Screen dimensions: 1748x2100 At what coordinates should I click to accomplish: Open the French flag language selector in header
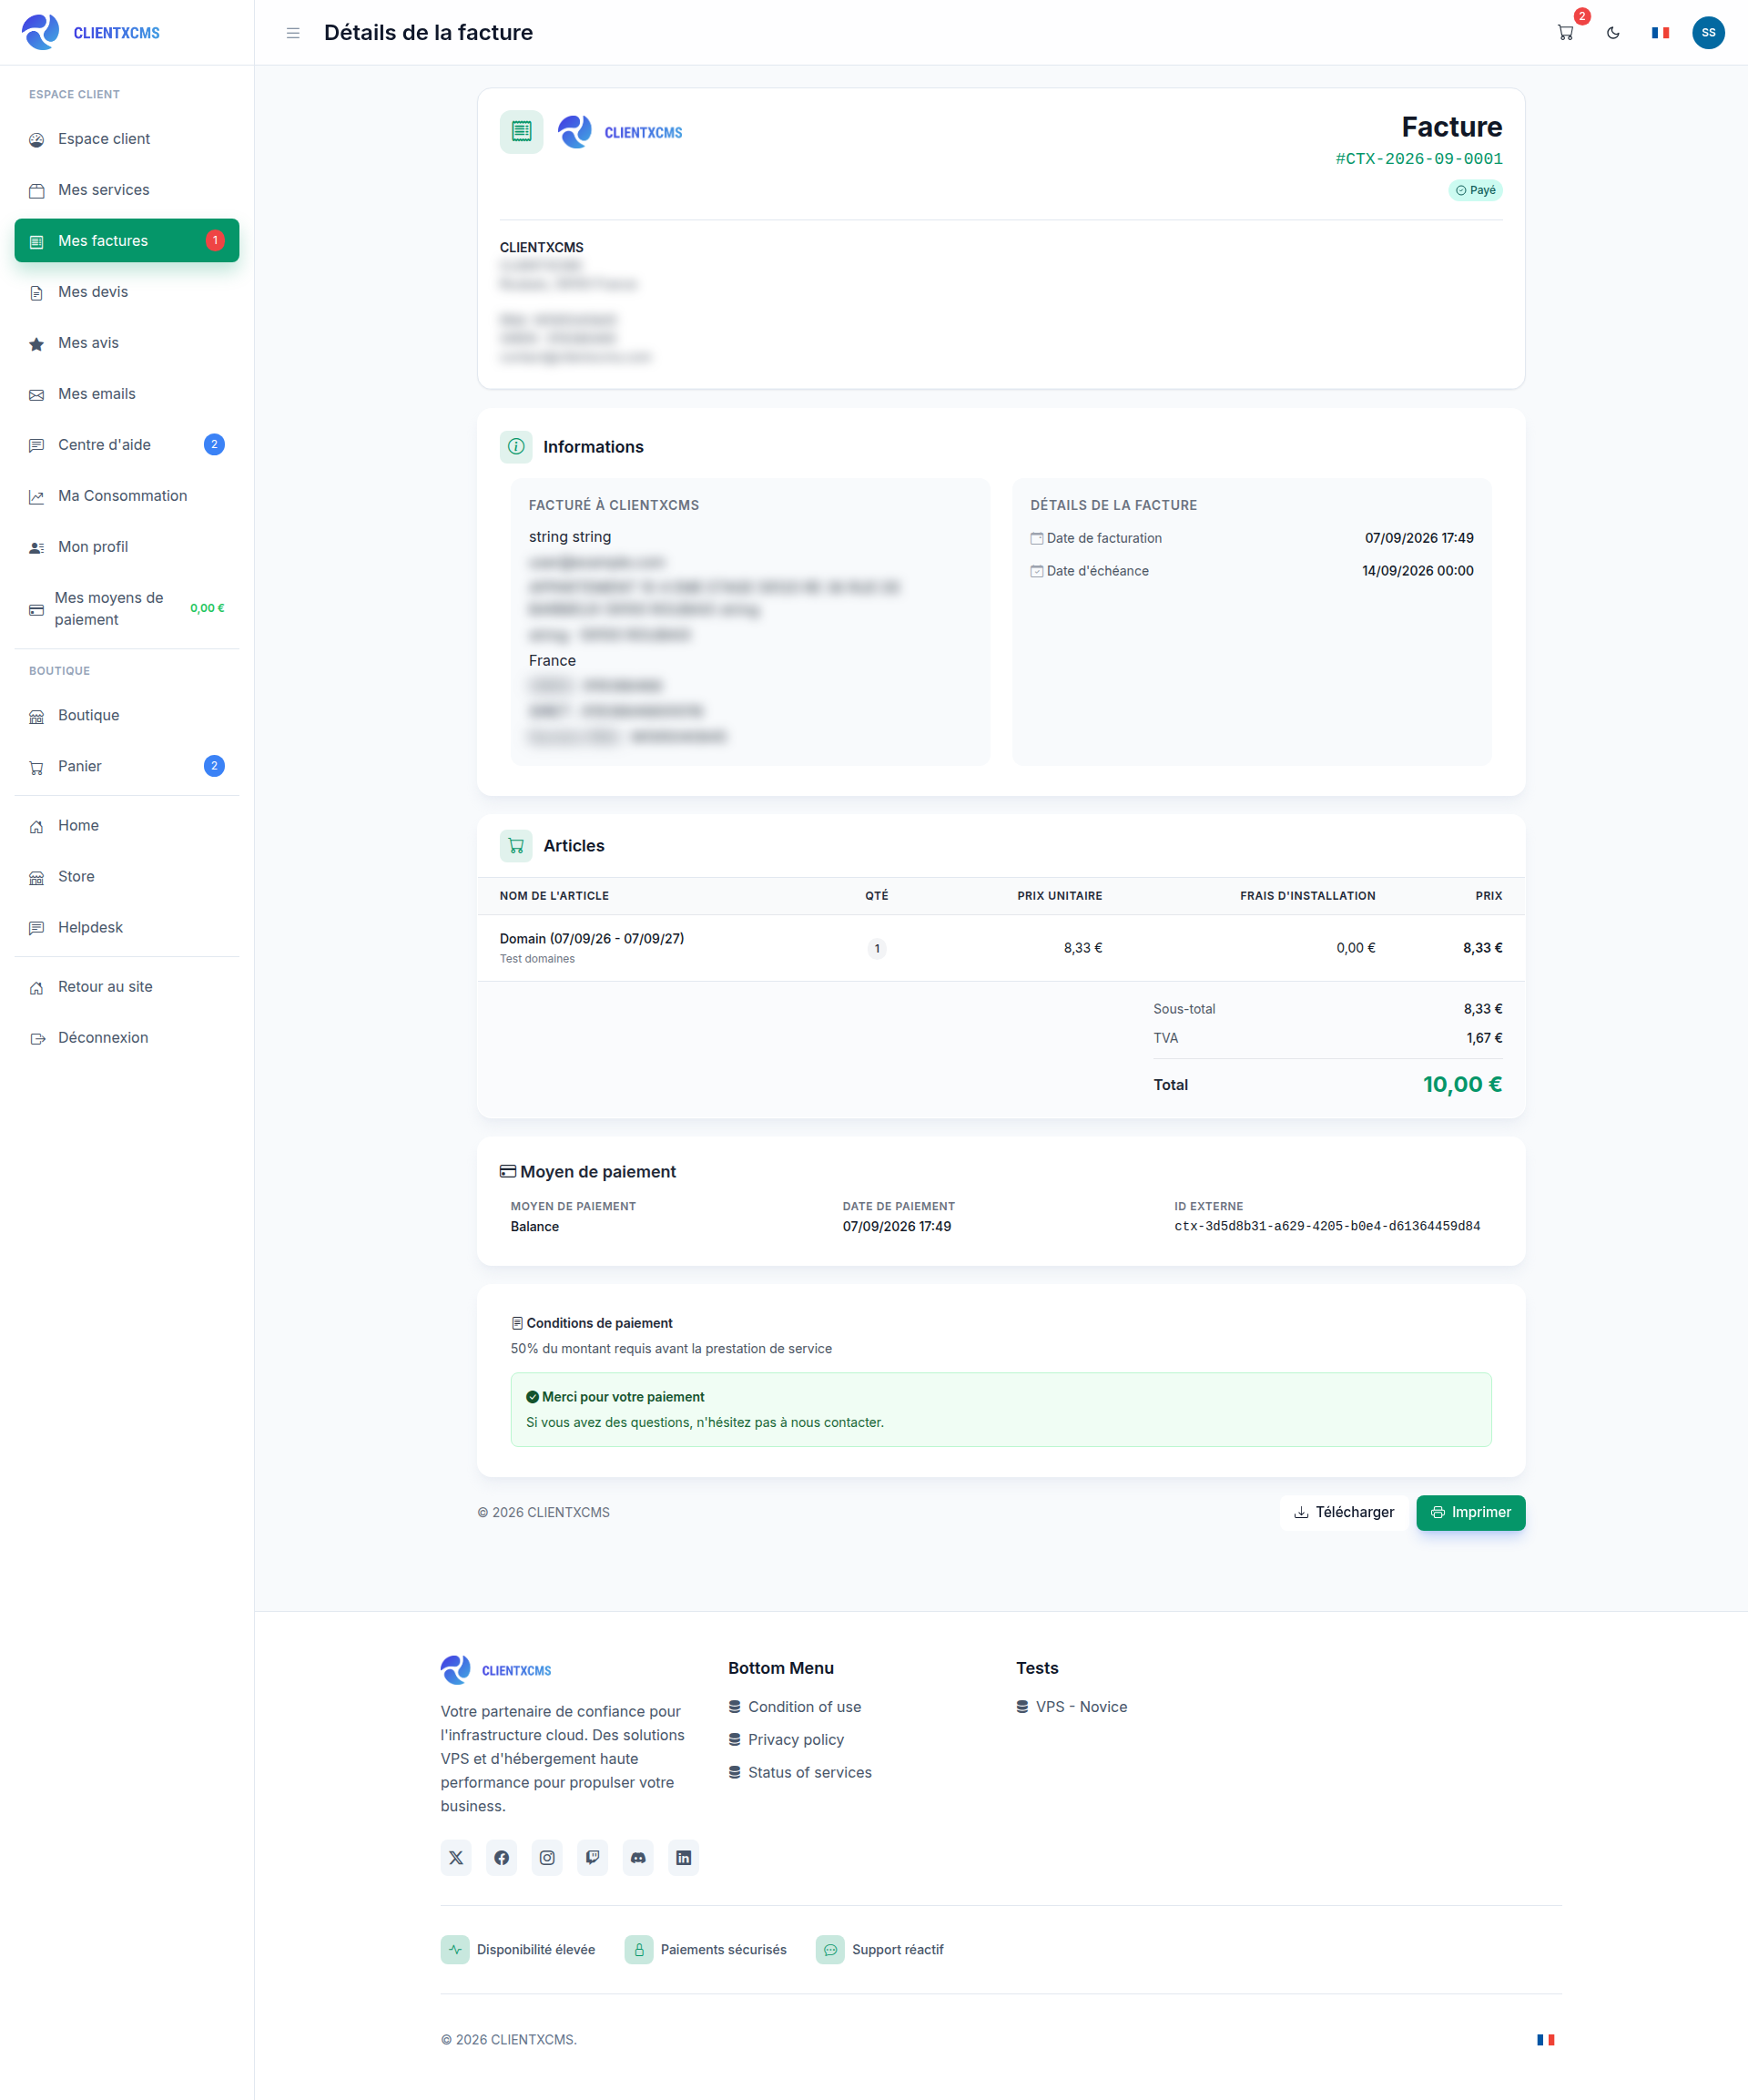point(1660,33)
